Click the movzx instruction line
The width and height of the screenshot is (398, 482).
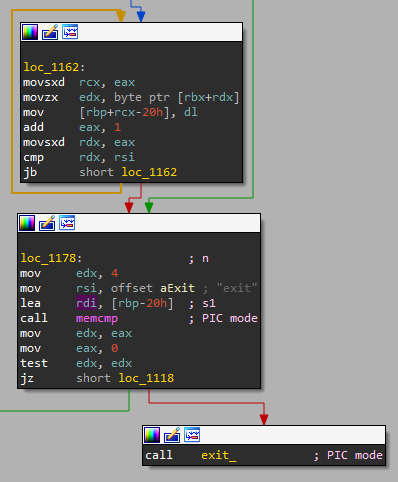[x=131, y=97]
